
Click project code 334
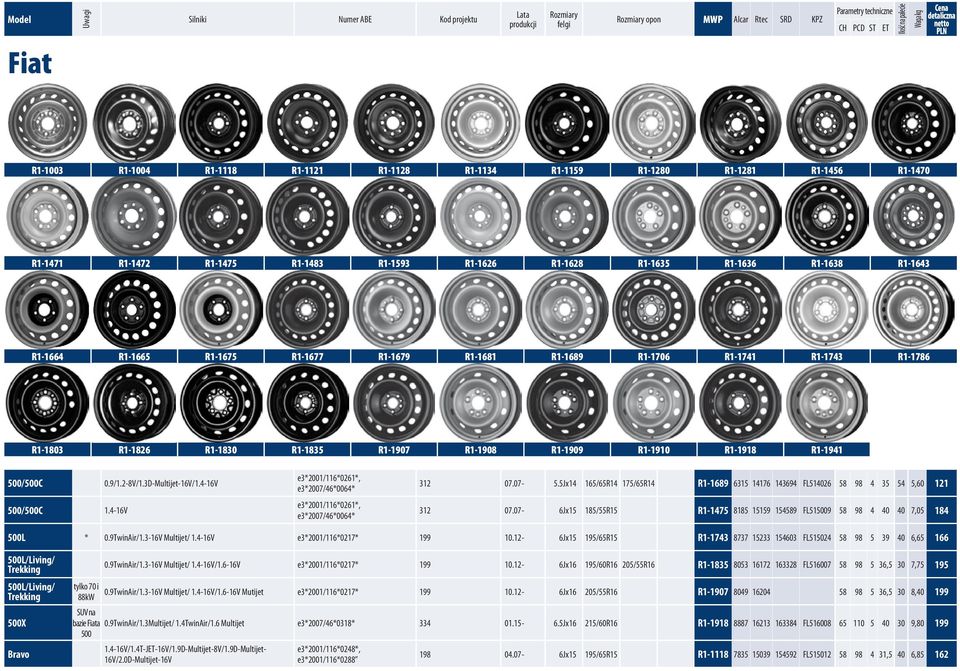[x=425, y=623]
